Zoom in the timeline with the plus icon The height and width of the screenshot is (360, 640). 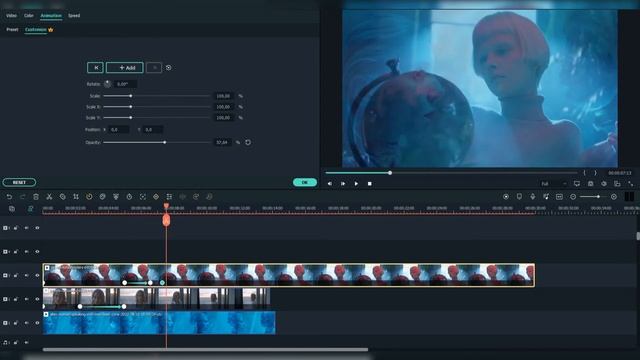(x=613, y=197)
